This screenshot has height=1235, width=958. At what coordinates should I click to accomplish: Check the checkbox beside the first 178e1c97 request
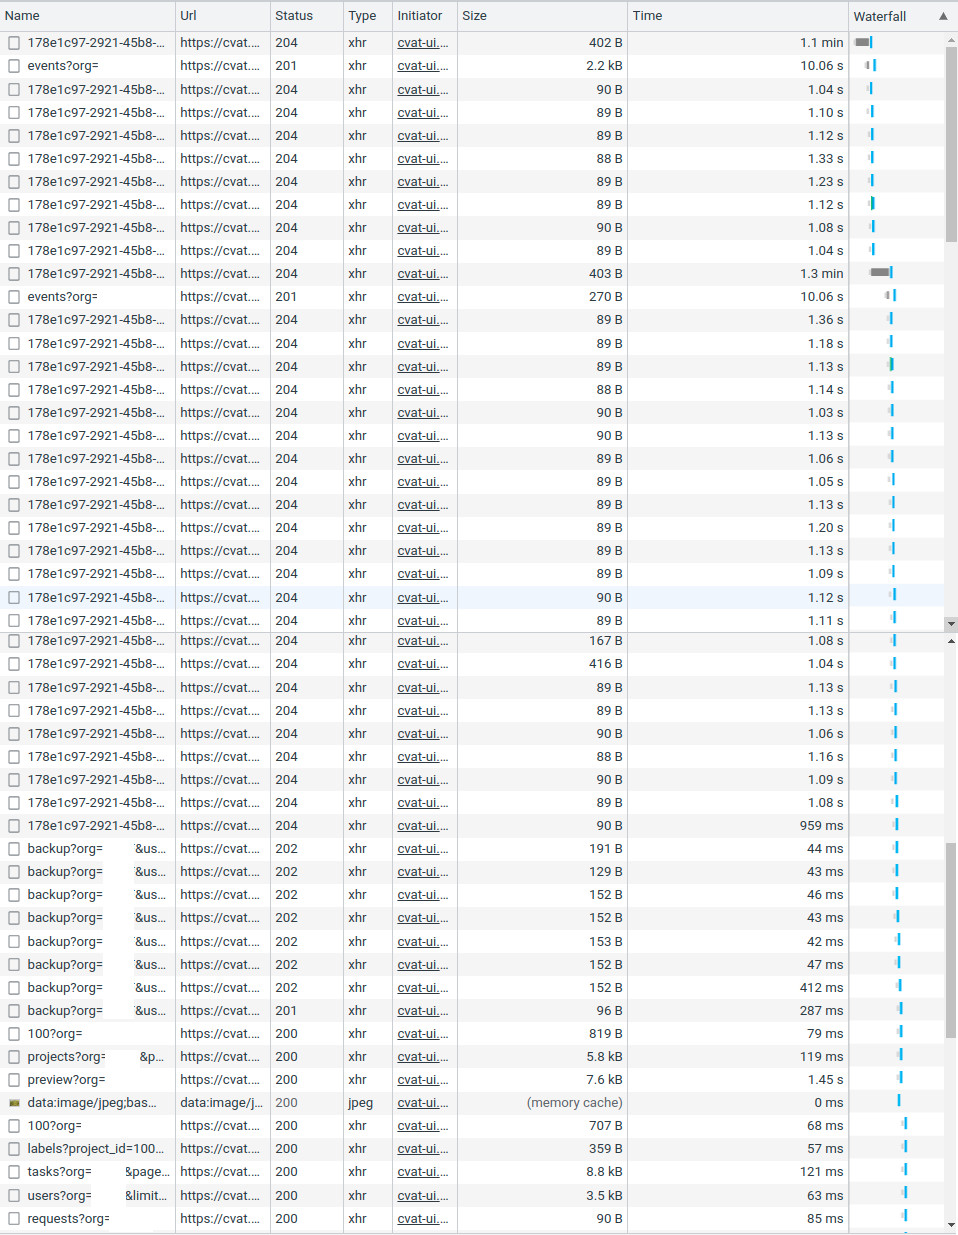click(13, 42)
